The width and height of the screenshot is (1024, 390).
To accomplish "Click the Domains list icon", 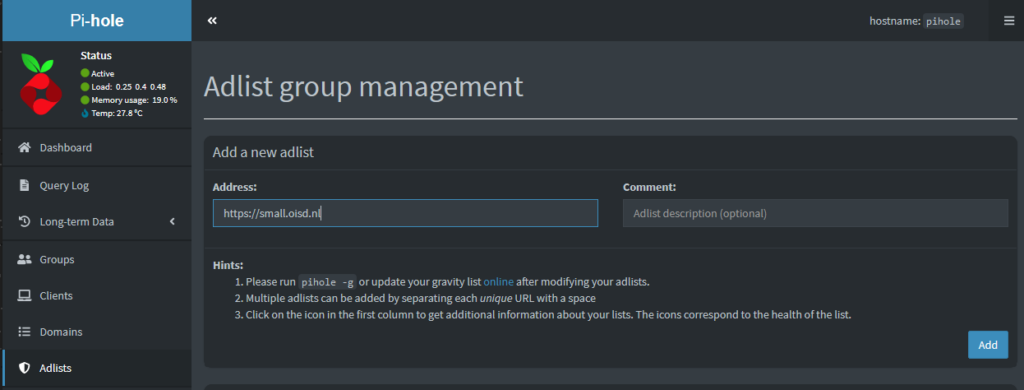I will pos(24,332).
